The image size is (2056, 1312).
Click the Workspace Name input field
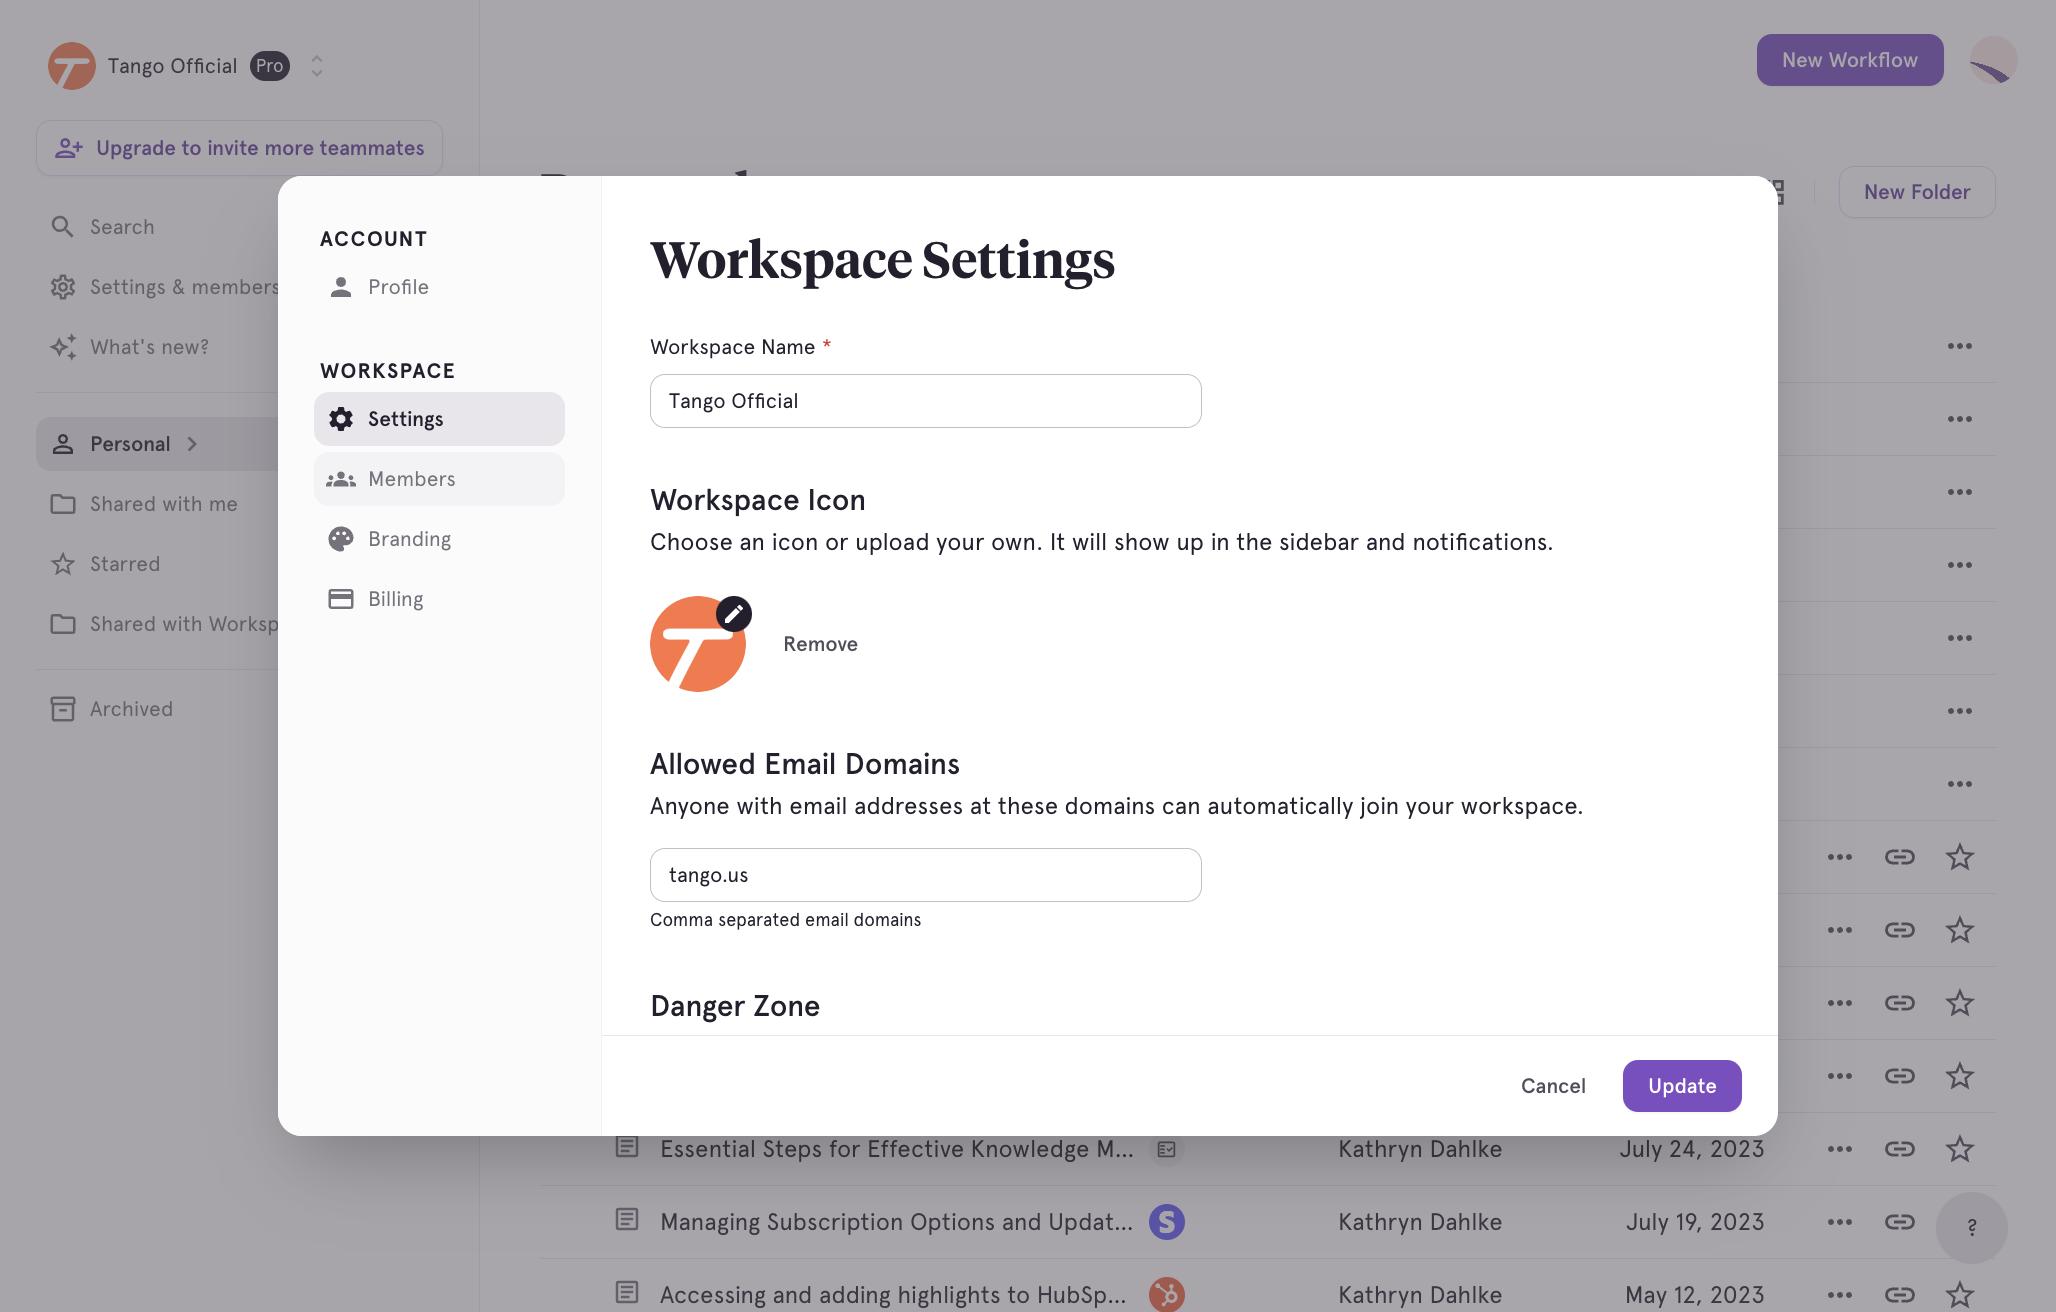coord(926,401)
